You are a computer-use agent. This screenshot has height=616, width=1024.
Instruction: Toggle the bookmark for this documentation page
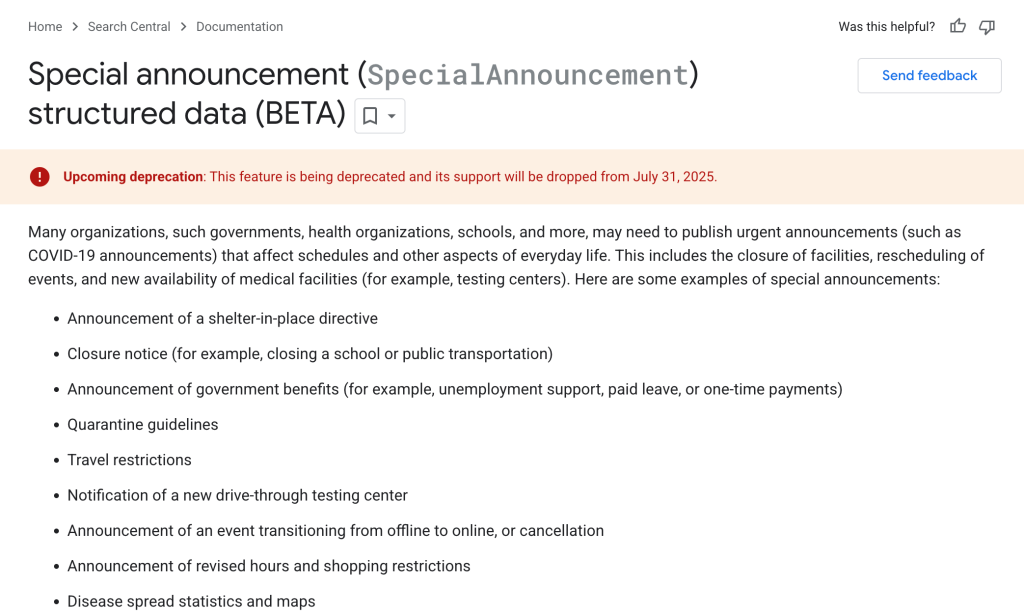pyautogui.click(x=370, y=116)
